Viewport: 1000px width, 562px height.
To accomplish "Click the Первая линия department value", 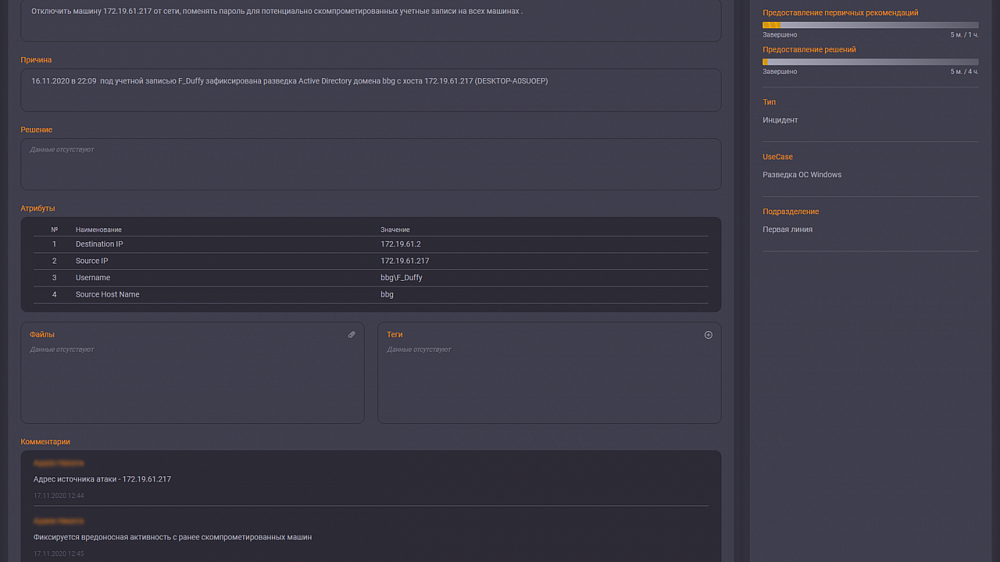I will point(787,229).
